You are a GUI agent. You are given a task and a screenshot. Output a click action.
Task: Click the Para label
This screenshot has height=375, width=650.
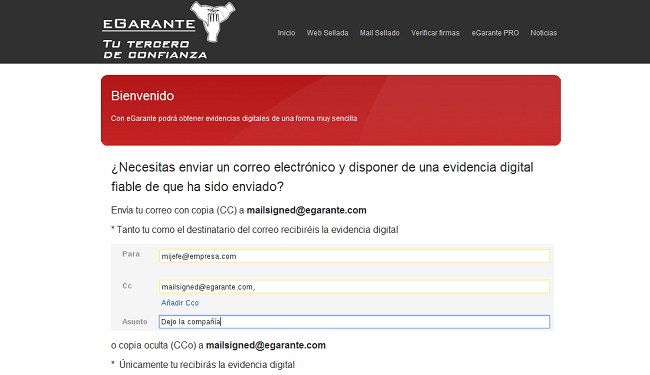click(x=131, y=254)
